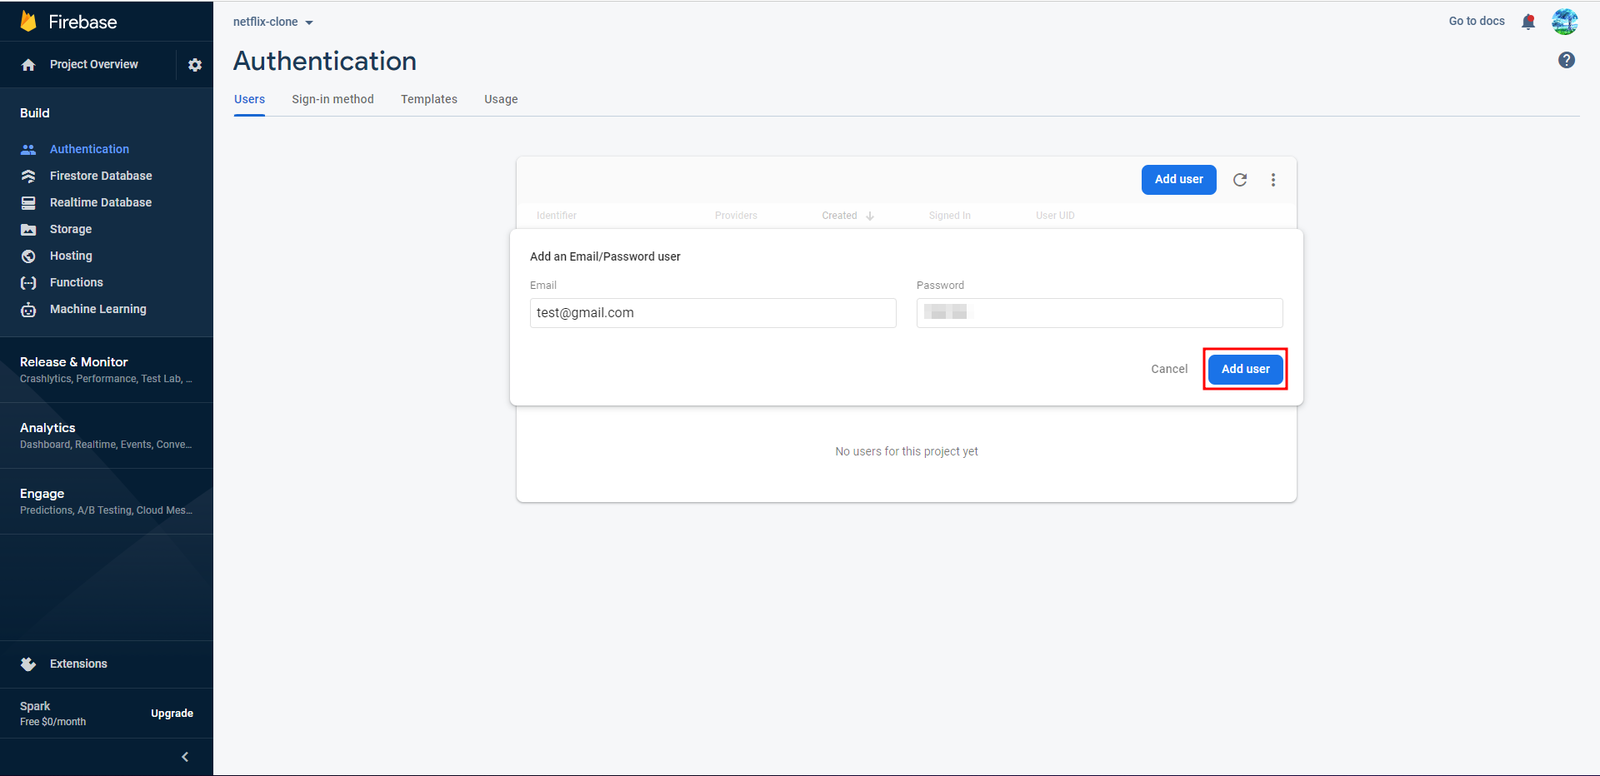Open Hosting in sidebar
Image resolution: width=1600 pixels, height=776 pixels.
click(x=71, y=256)
